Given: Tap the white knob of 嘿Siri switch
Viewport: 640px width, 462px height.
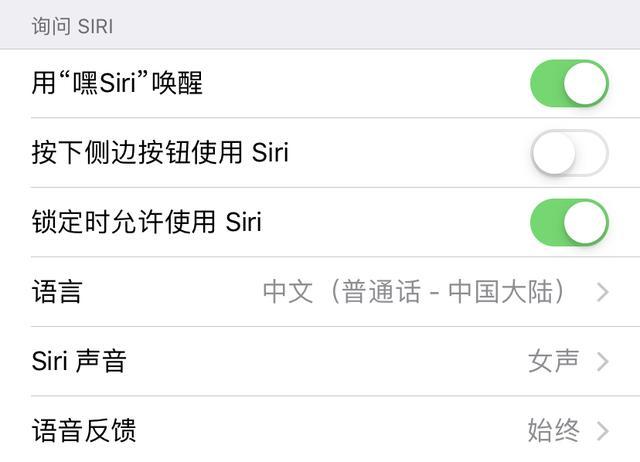Looking at the screenshot, I should (x=585, y=84).
